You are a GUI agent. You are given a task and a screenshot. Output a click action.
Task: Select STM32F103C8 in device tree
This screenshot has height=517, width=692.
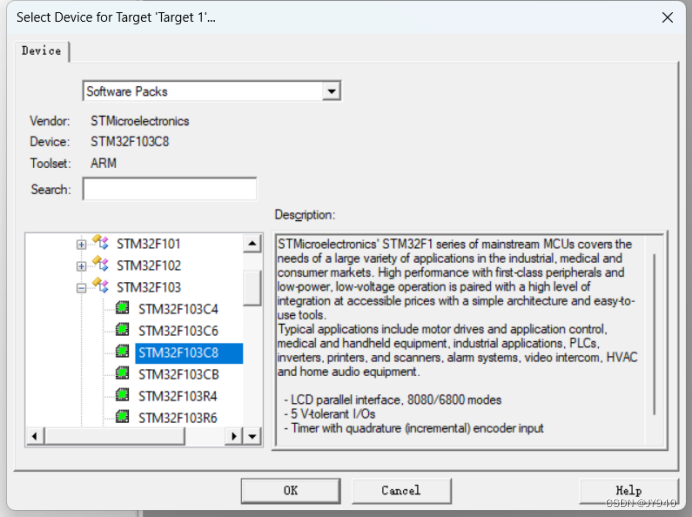point(189,353)
